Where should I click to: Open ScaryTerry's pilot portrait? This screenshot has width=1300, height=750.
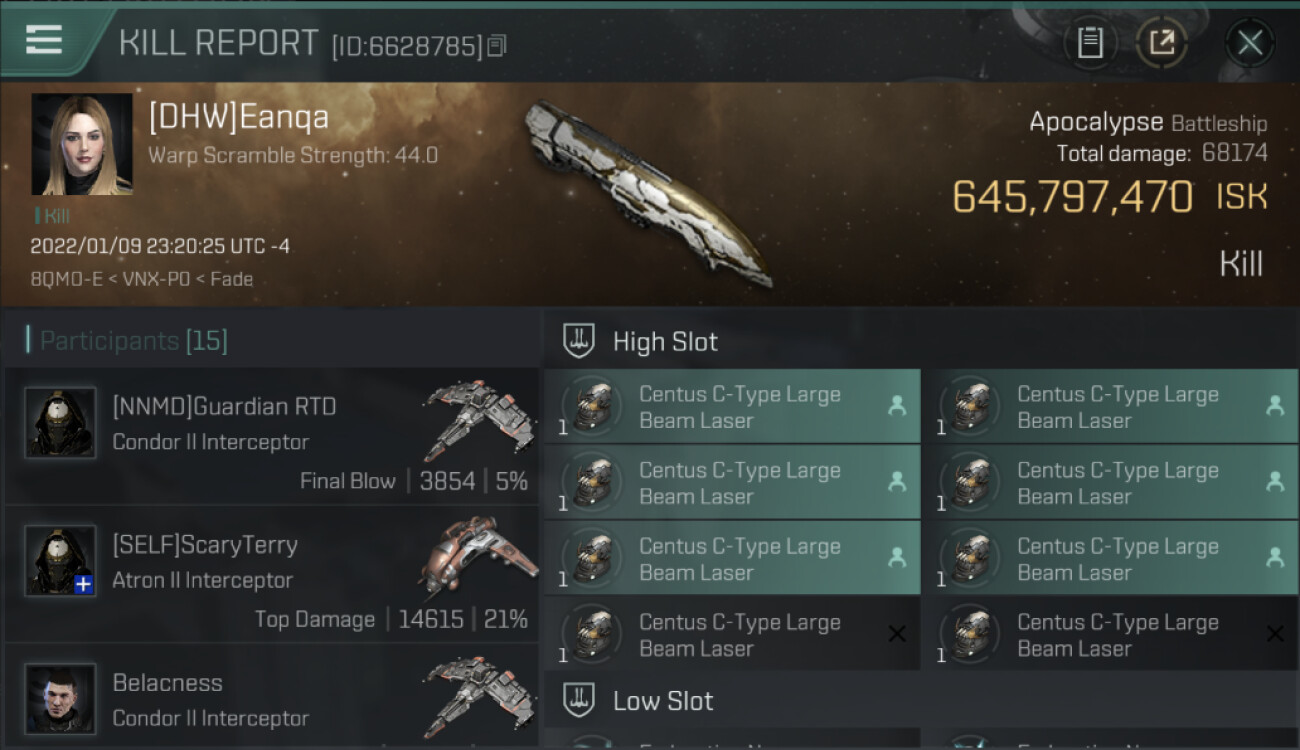(x=60, y=561)
